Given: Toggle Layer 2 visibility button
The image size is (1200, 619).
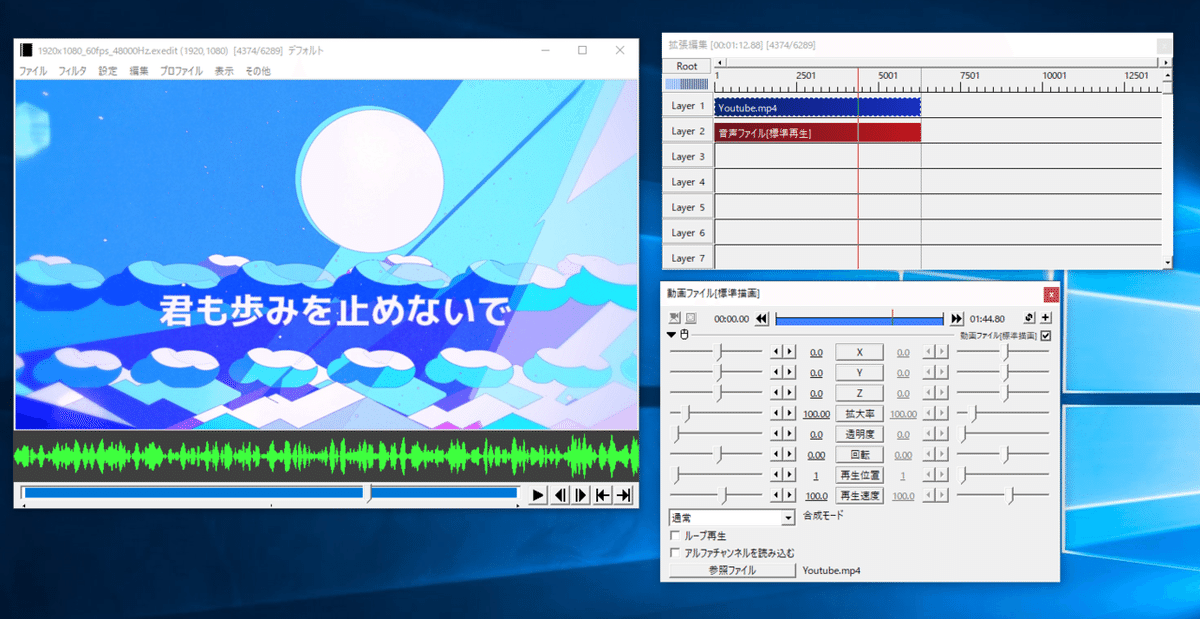Looking at the screenshot, I should [x=687, y=131].
